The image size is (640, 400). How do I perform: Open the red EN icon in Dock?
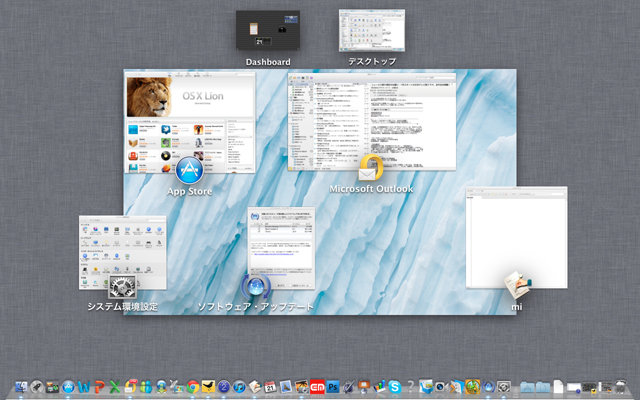click(317, 387)
